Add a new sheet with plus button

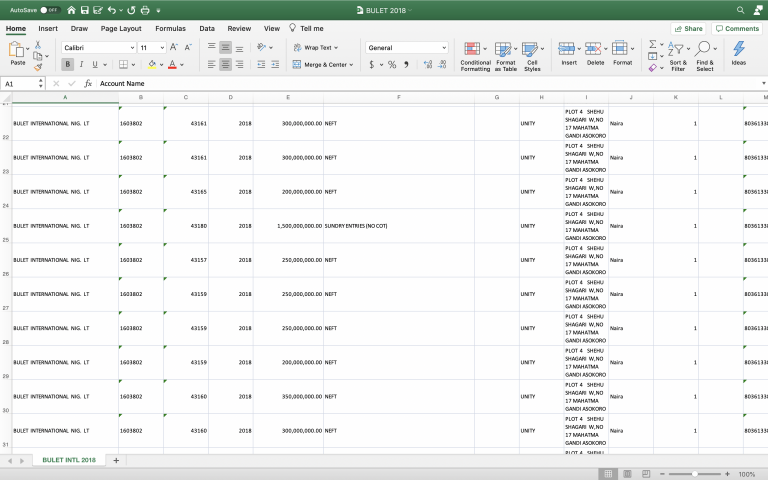click(116, 460)
